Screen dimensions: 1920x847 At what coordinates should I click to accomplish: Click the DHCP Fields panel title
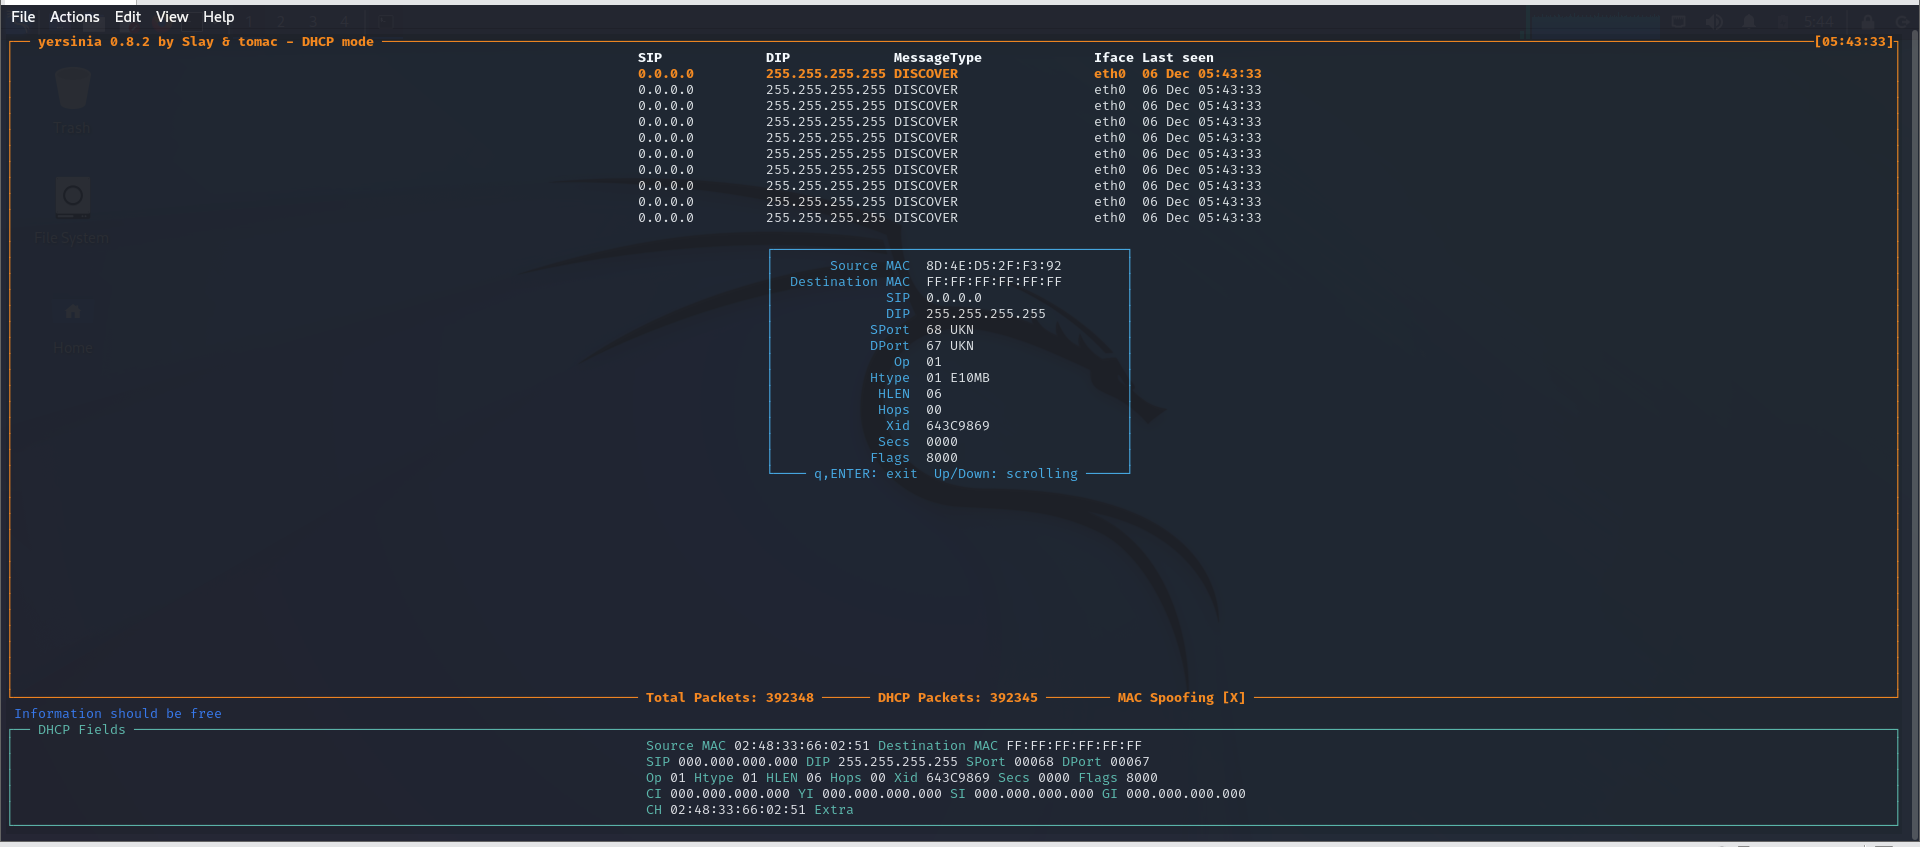[82, 730]
